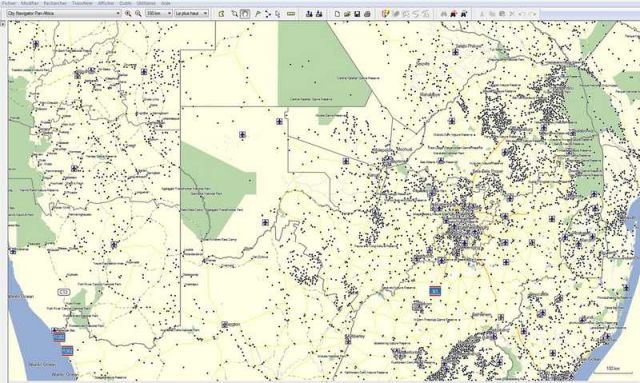This screenshot has height=383, width=640.
Task: Click the new document icon
Action: point(337,13)
